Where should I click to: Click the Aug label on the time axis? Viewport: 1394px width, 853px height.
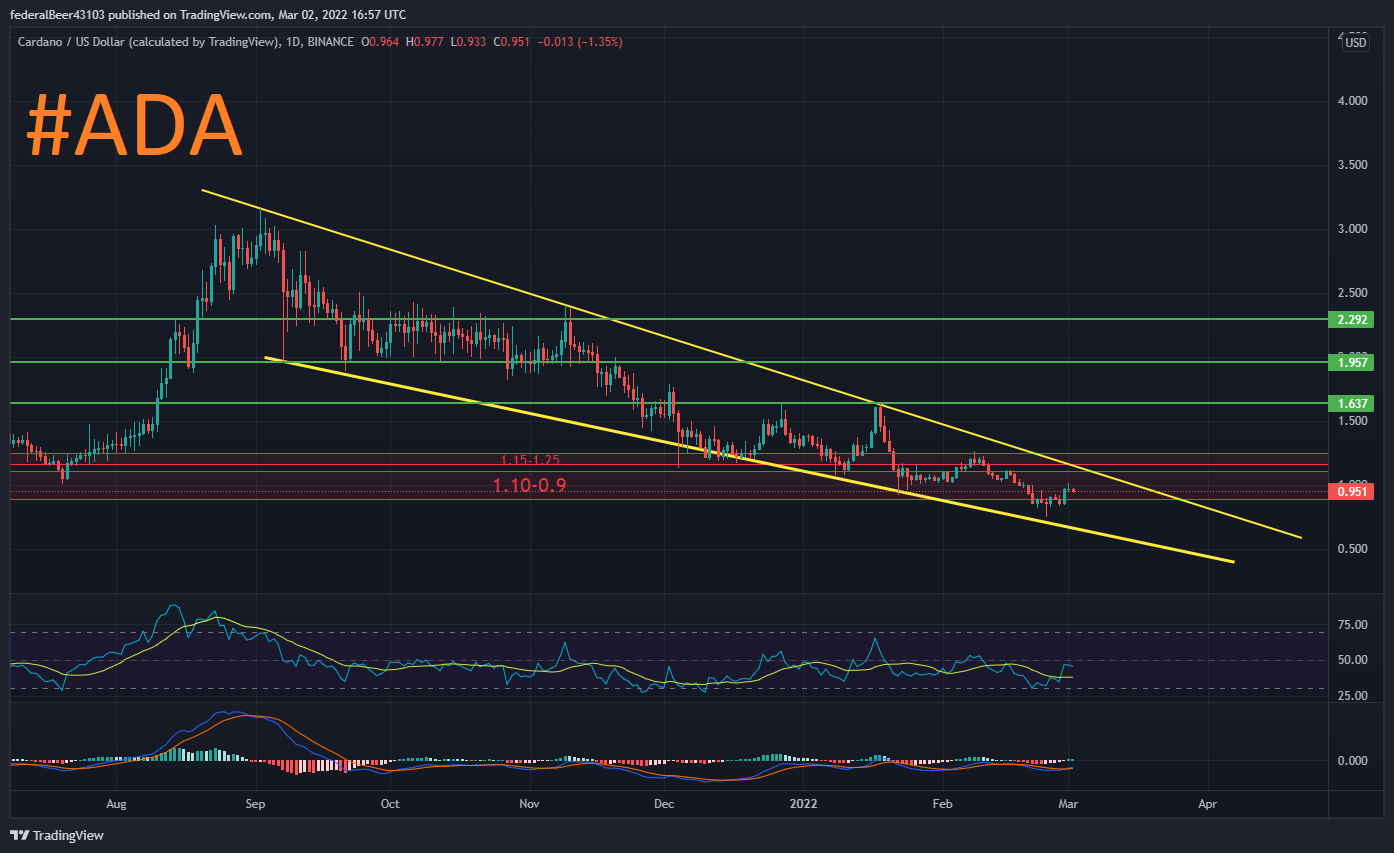(x=117, y=803)
